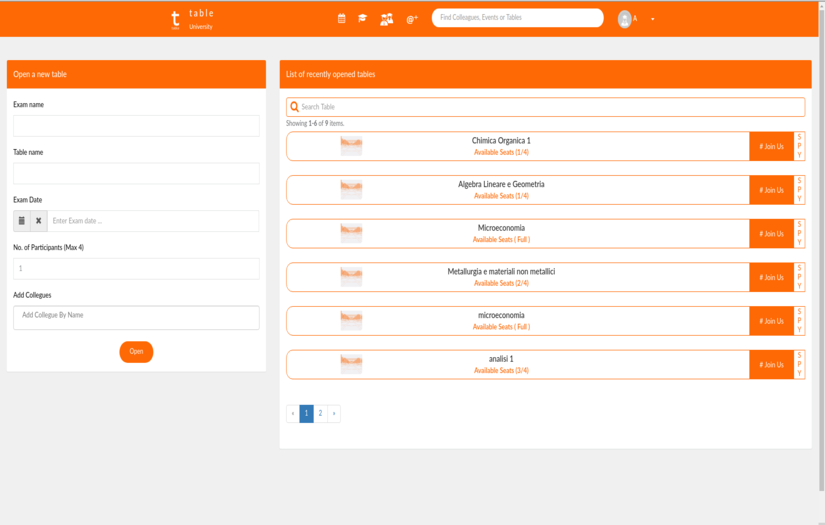Click the No. of Participants field
The height and width of the screenshot is (525, 825).
click(136, 268)
